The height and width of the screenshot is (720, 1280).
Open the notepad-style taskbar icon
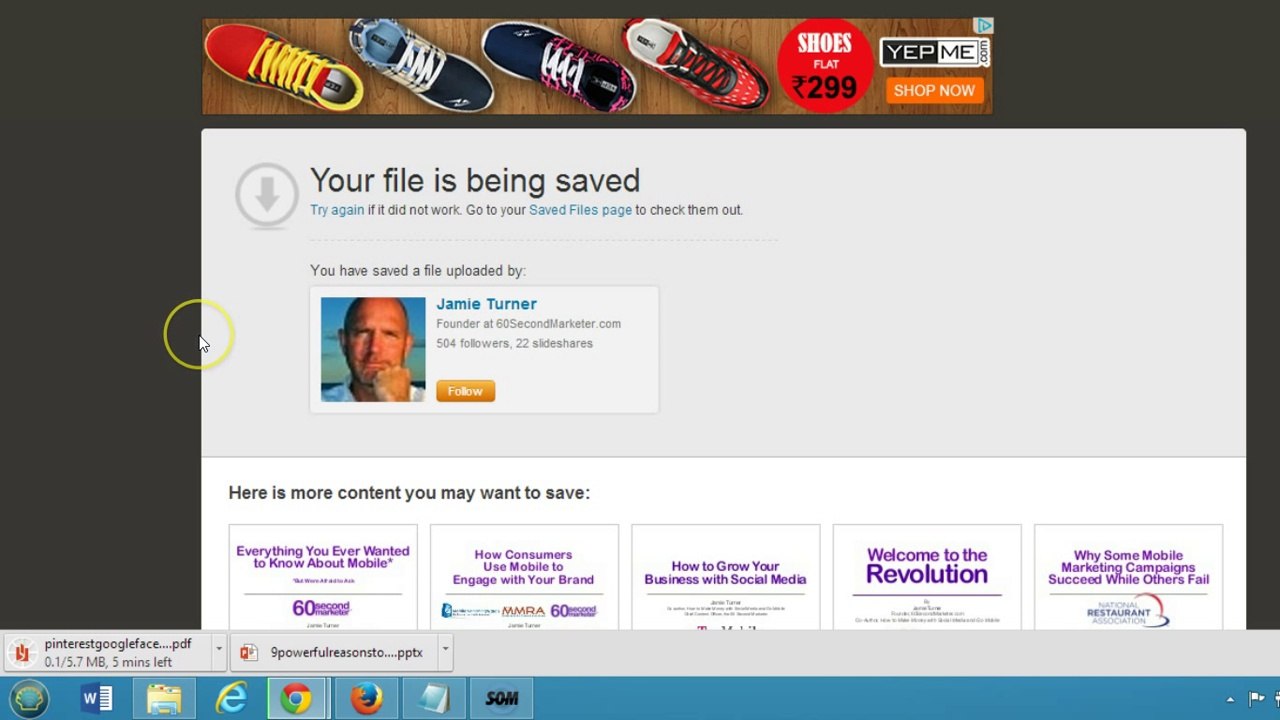tap(434, 698)
